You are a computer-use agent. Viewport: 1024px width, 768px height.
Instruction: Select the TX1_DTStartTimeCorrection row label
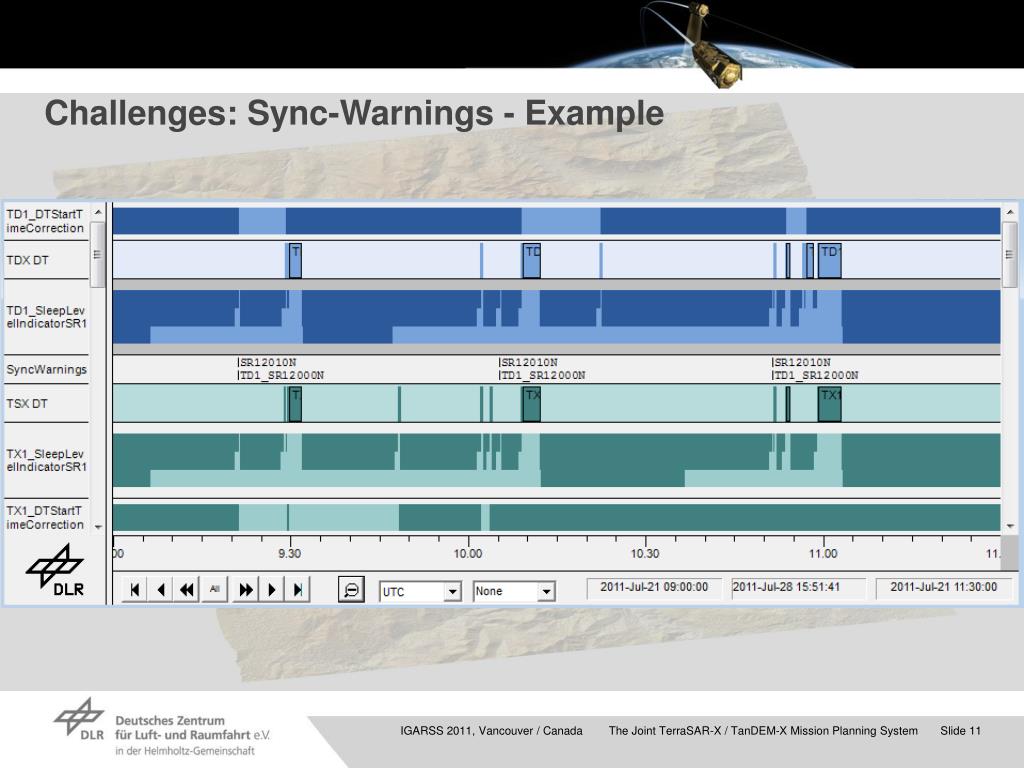pos(45,518)
